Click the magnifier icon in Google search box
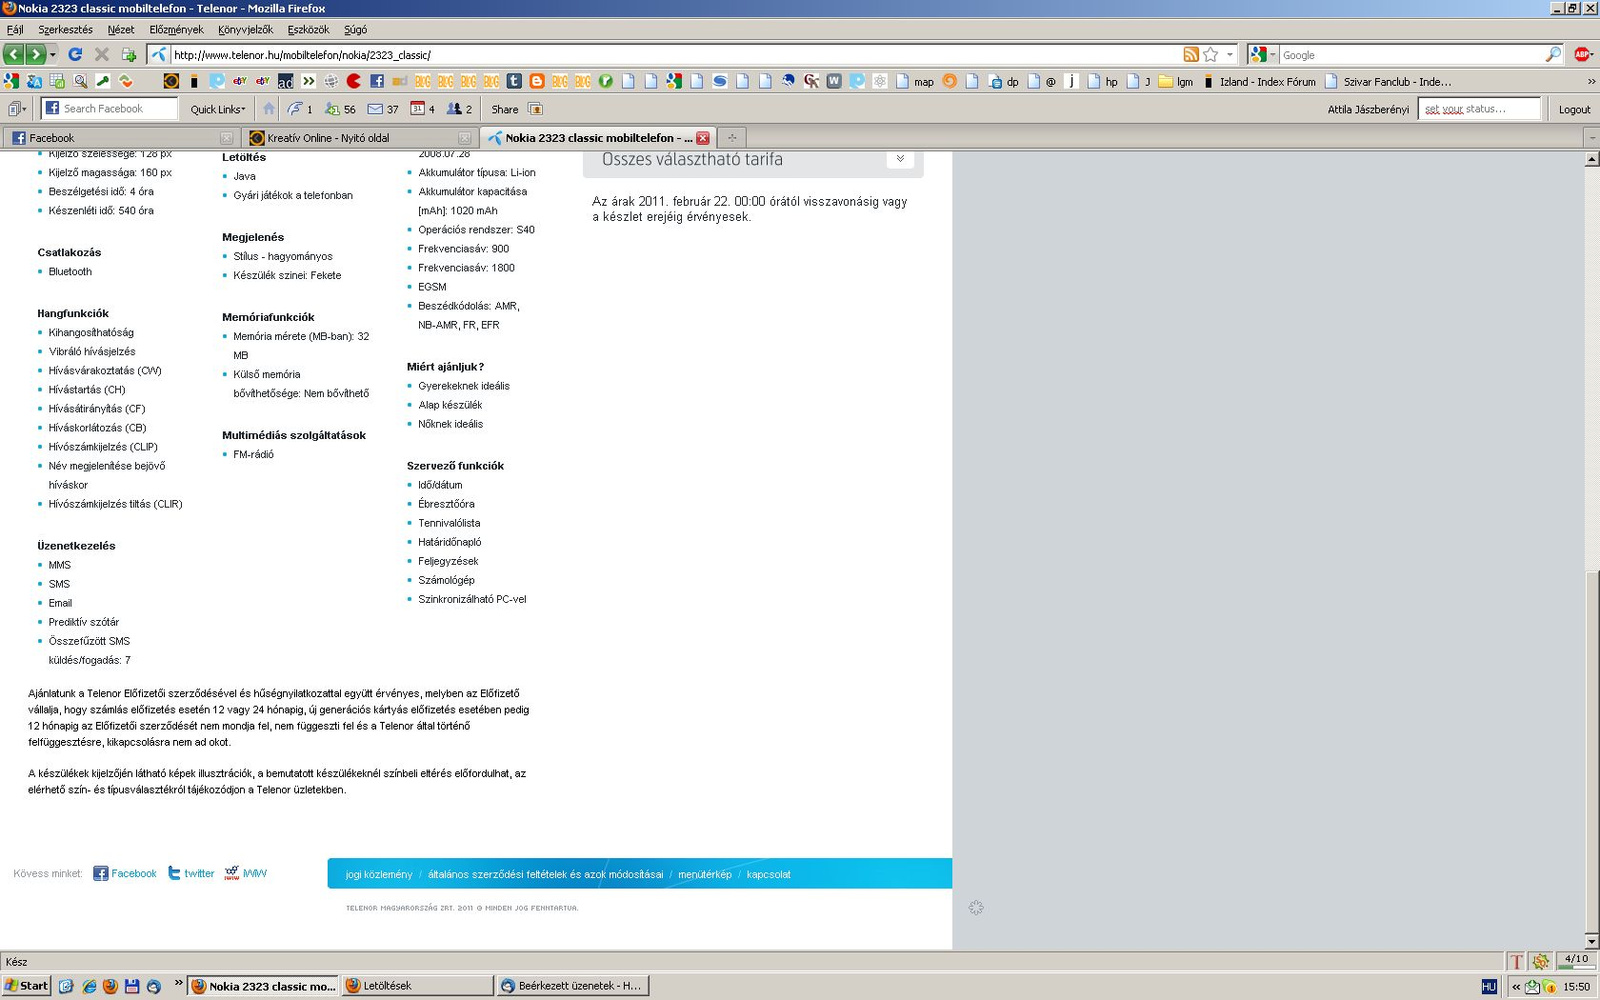Screen dimensions: 1600x1000 click(1553, 55)
